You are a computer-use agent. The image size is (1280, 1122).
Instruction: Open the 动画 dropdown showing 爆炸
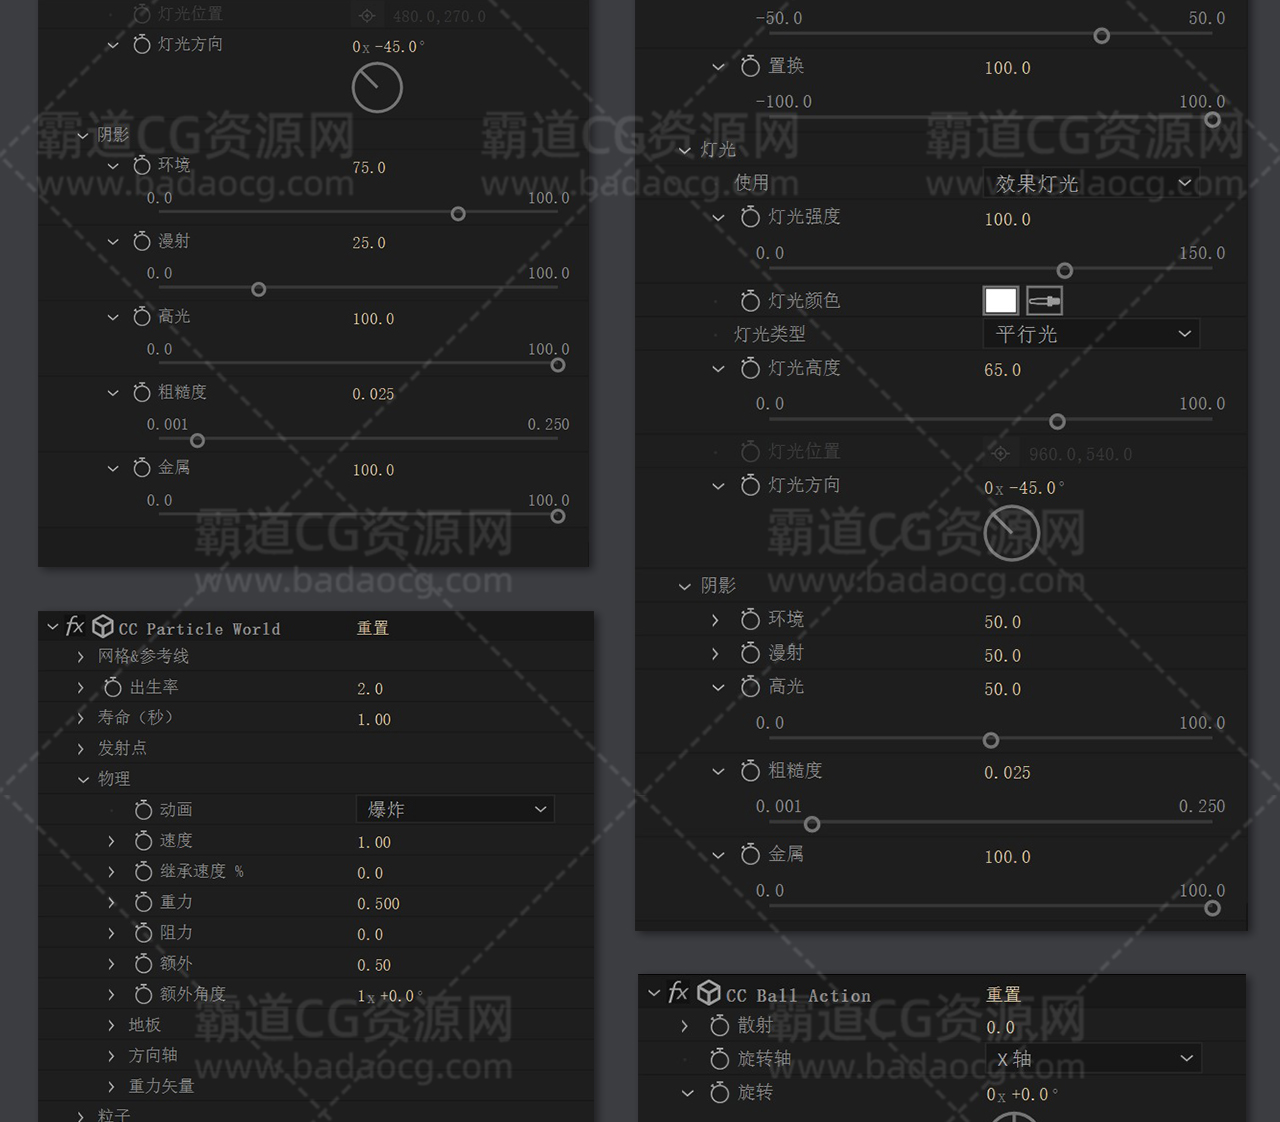pyautogui.click(x=455, y=810)
